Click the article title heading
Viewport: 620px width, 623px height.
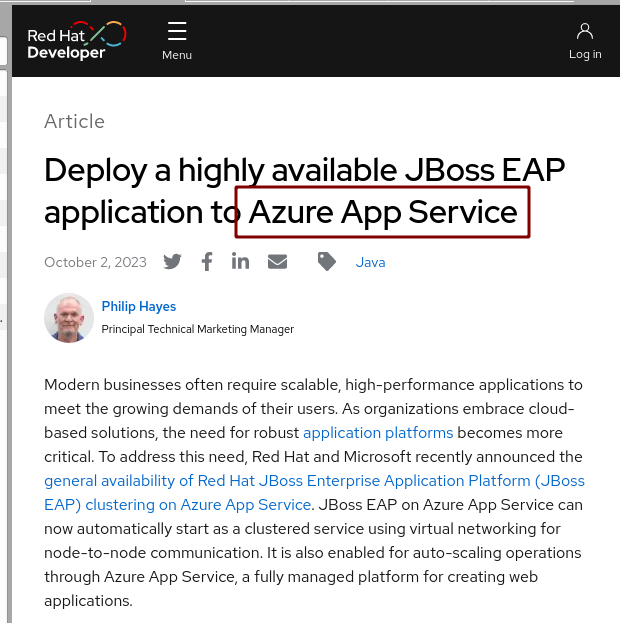pyautogui.click(x=304, y=192)
